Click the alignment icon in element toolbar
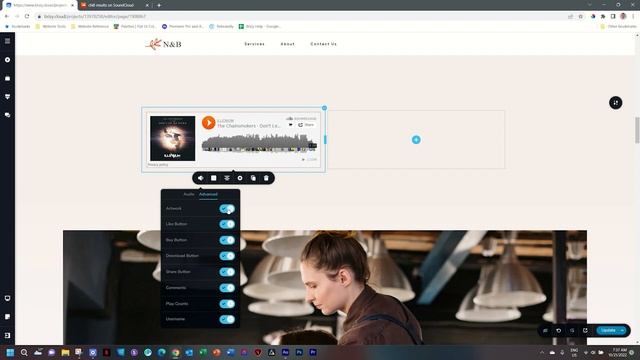Viewport: 640px width, 360px height. click(227, 178)
